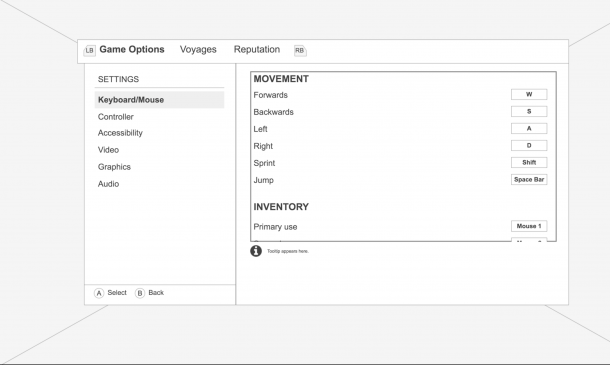This screenshot has height=365, width=610.
Task: Click the LB bumper icon
Action: (x=89, y=50)
